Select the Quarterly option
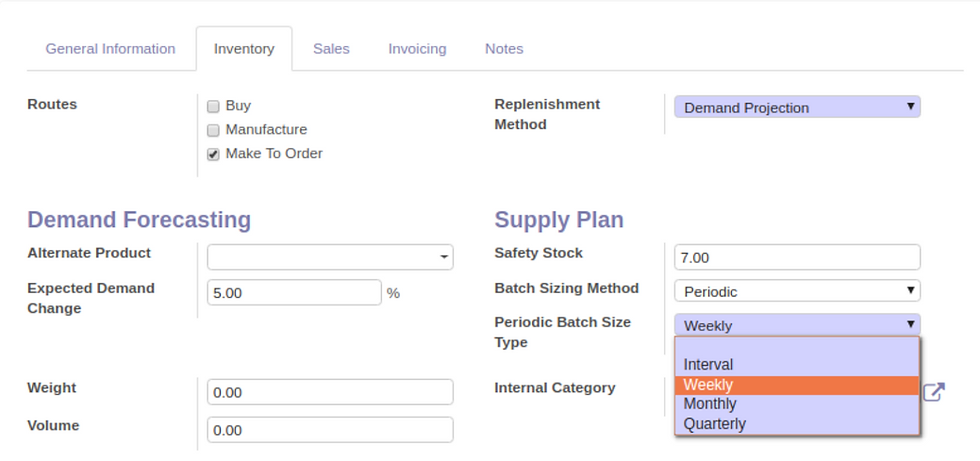 797,424
